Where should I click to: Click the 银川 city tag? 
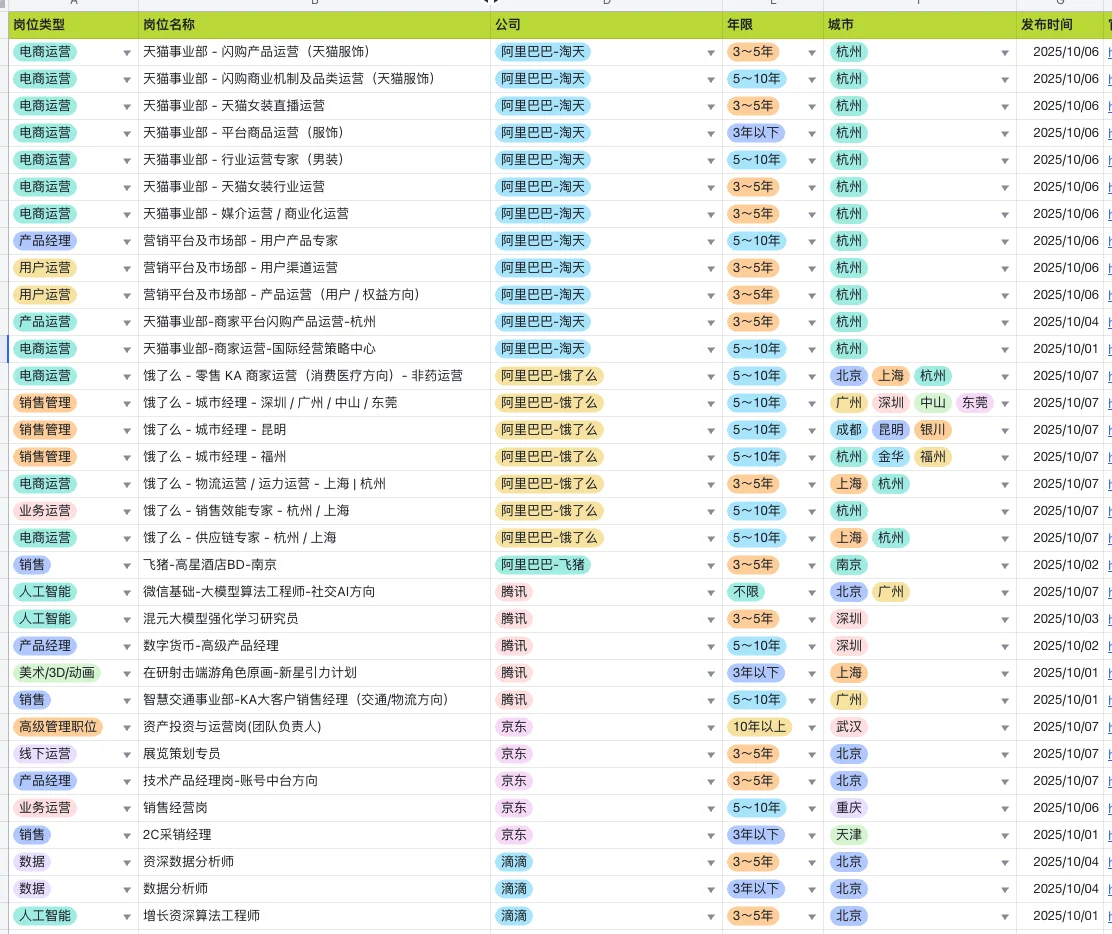tap(933, 429)
